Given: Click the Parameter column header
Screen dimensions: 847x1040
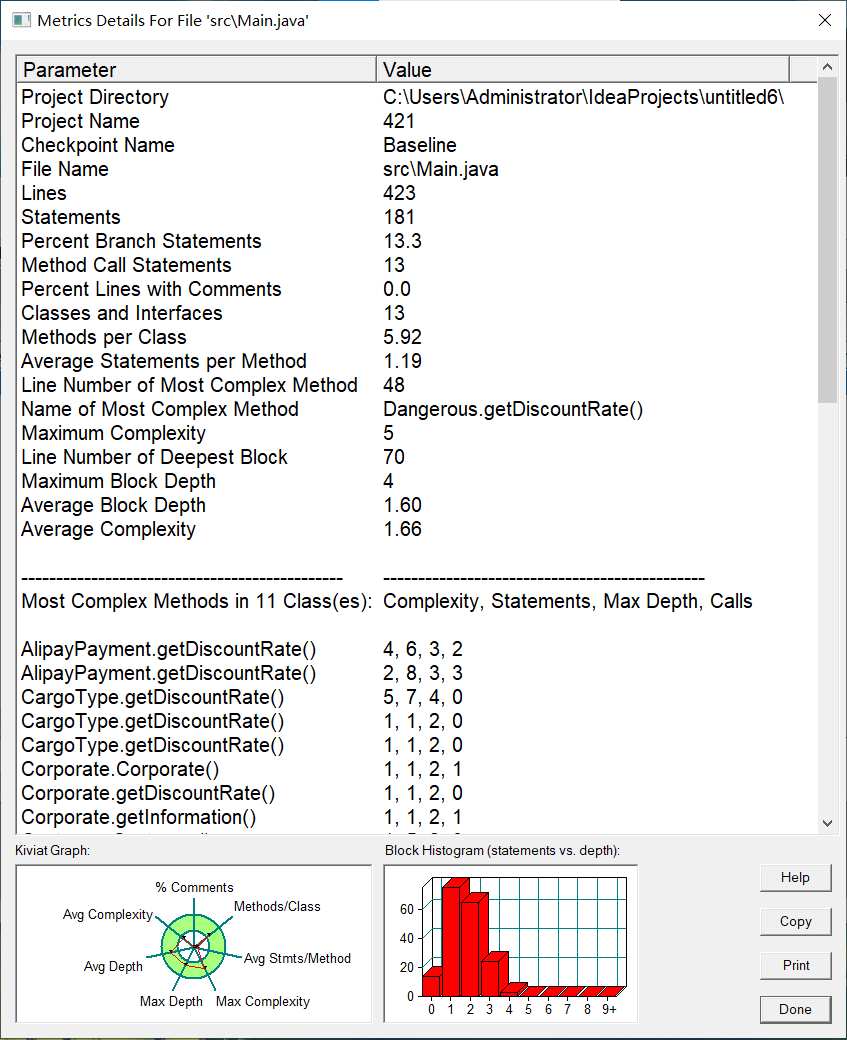Looking at the screenshot, I should (x=196, y=70).
